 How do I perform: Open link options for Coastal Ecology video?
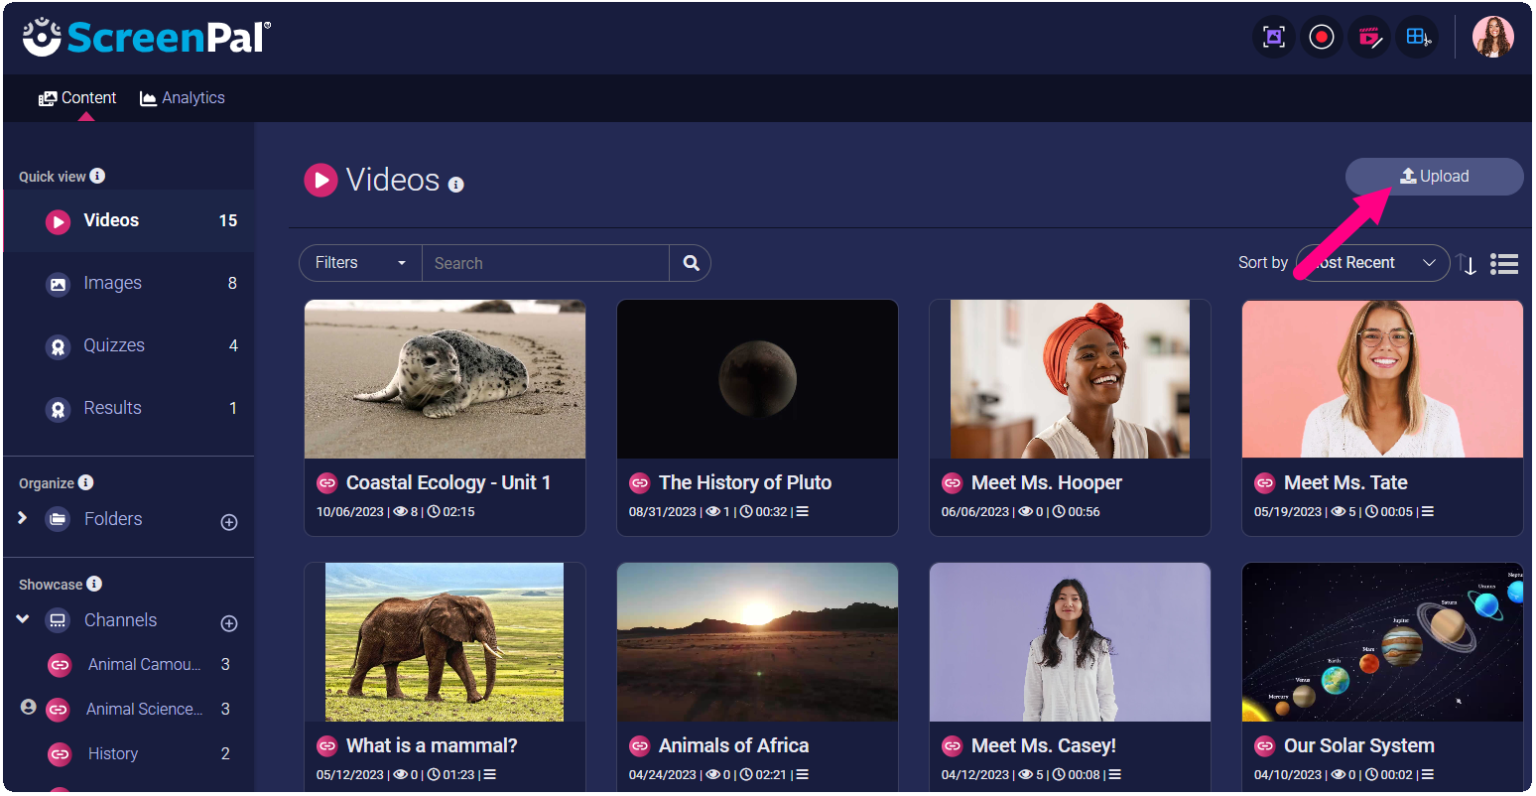[327, 482]
